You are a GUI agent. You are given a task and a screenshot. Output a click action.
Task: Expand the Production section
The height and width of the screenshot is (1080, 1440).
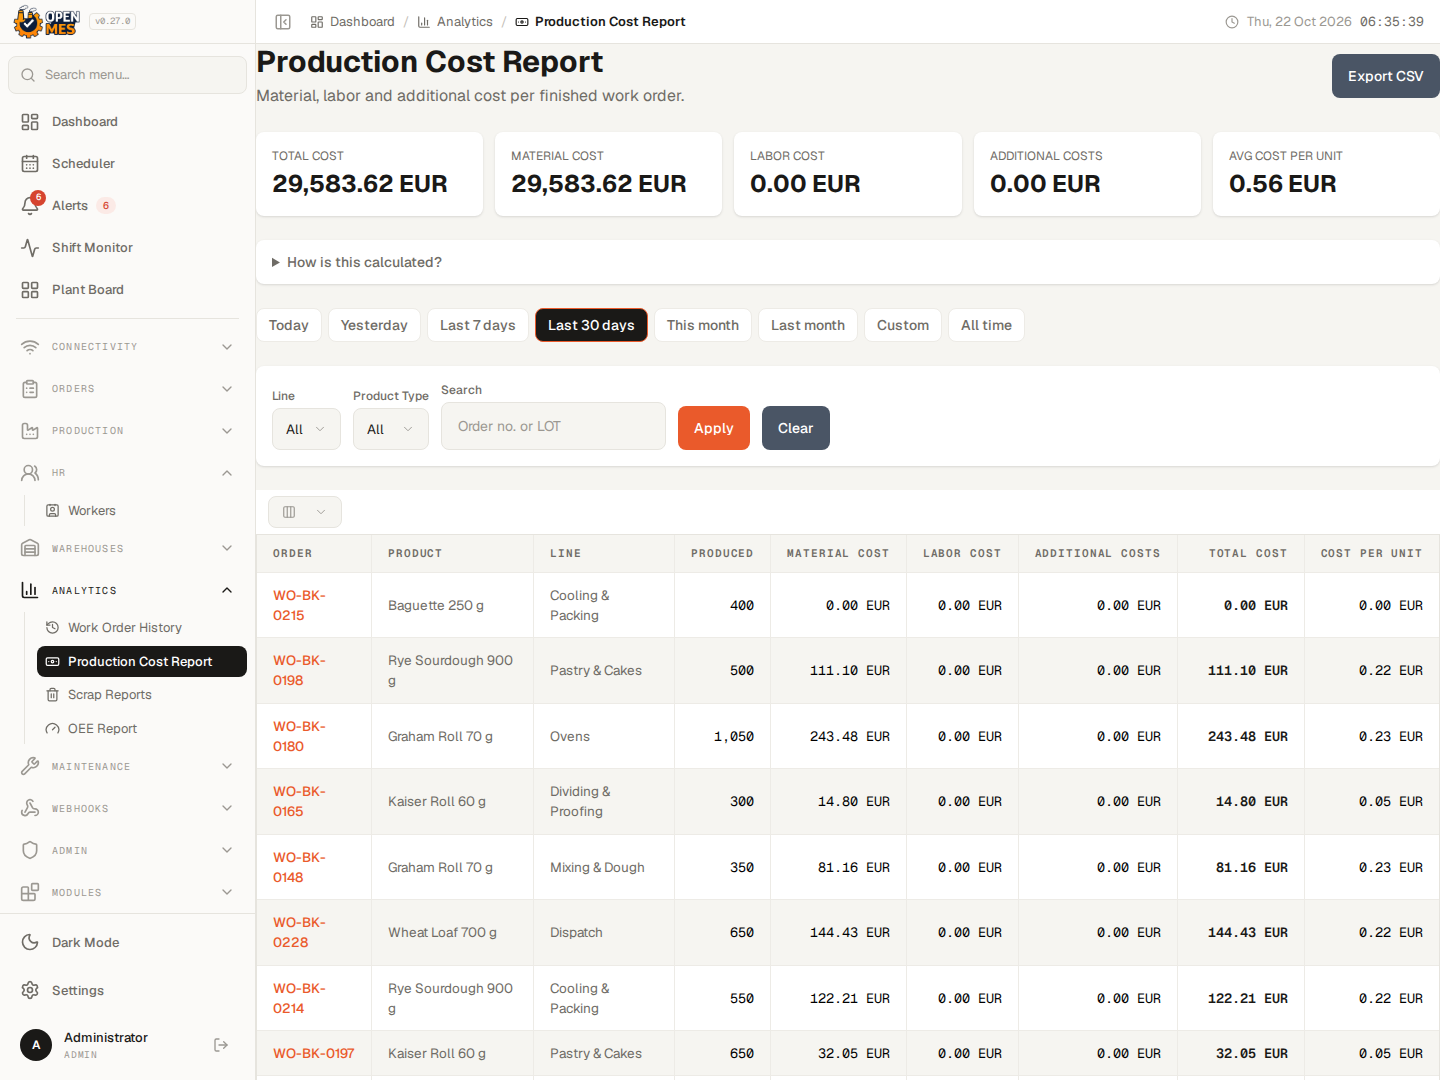[127, 431]
